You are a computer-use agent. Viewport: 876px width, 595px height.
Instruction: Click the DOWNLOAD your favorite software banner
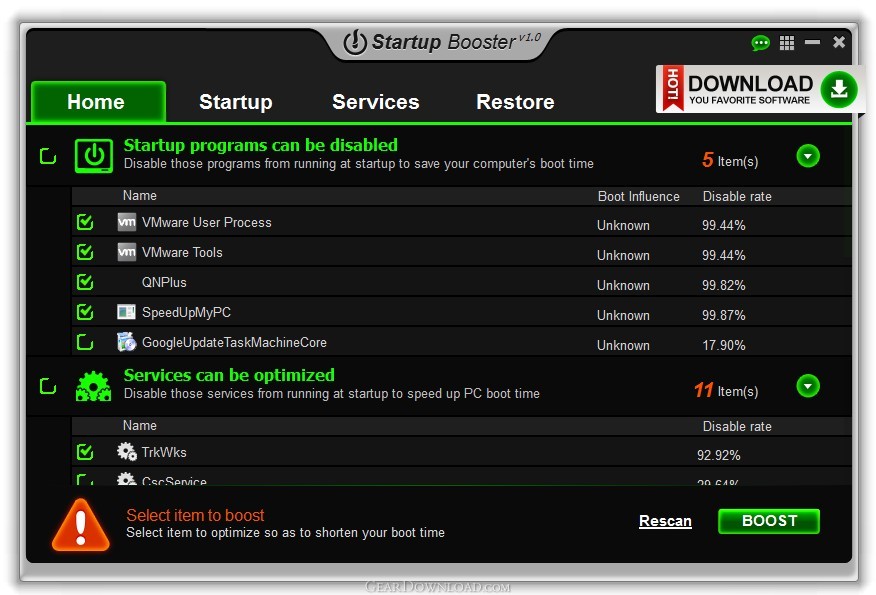[760, 89]
